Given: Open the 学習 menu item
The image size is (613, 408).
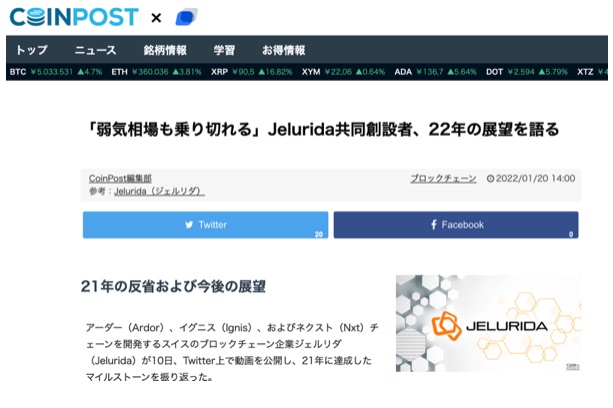Looking at the screenshot, I should (x=224, y=50).
